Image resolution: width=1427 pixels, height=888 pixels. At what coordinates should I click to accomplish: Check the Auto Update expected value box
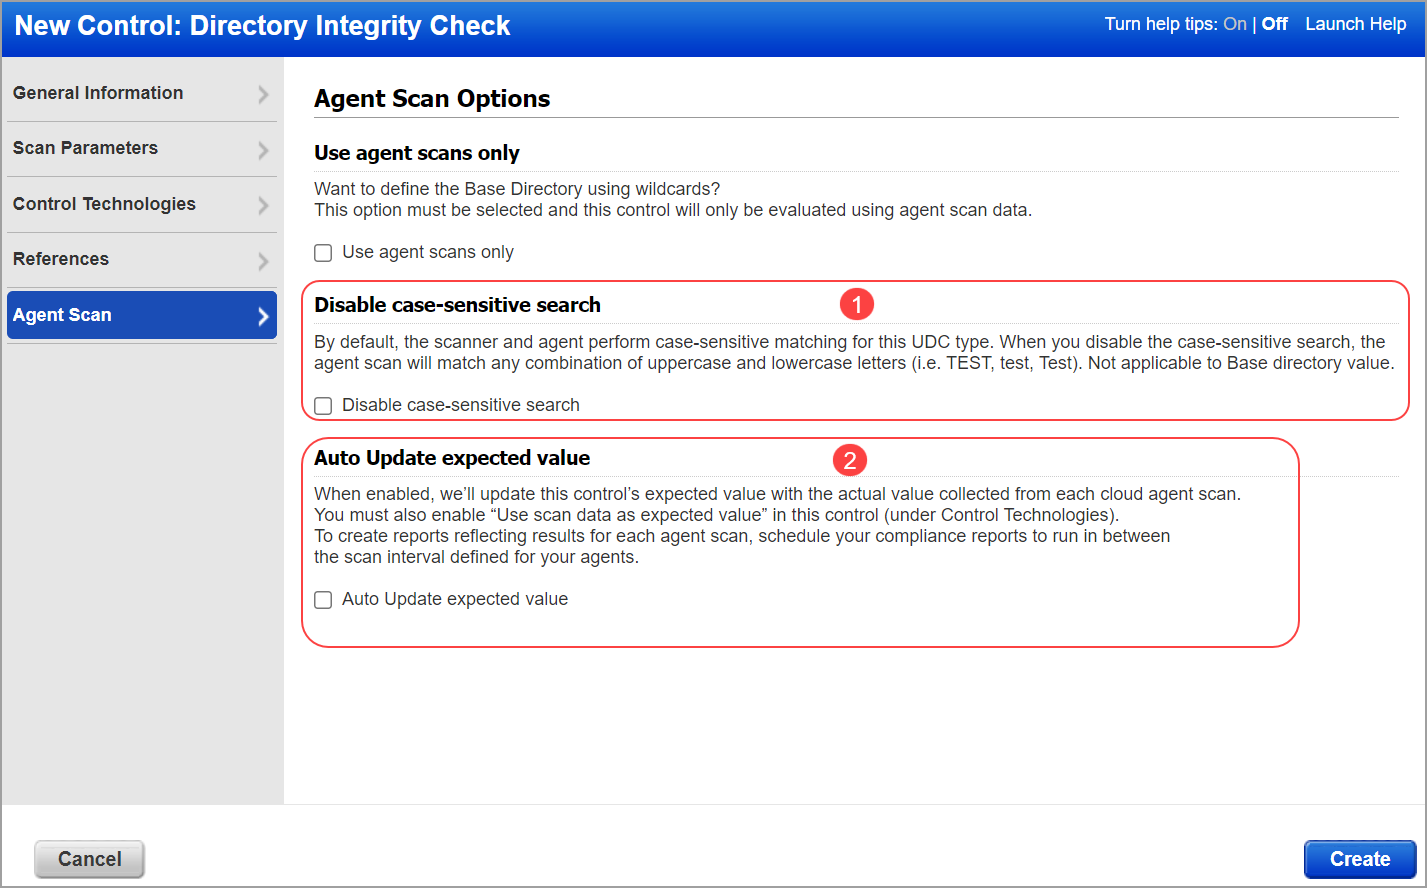323,600
